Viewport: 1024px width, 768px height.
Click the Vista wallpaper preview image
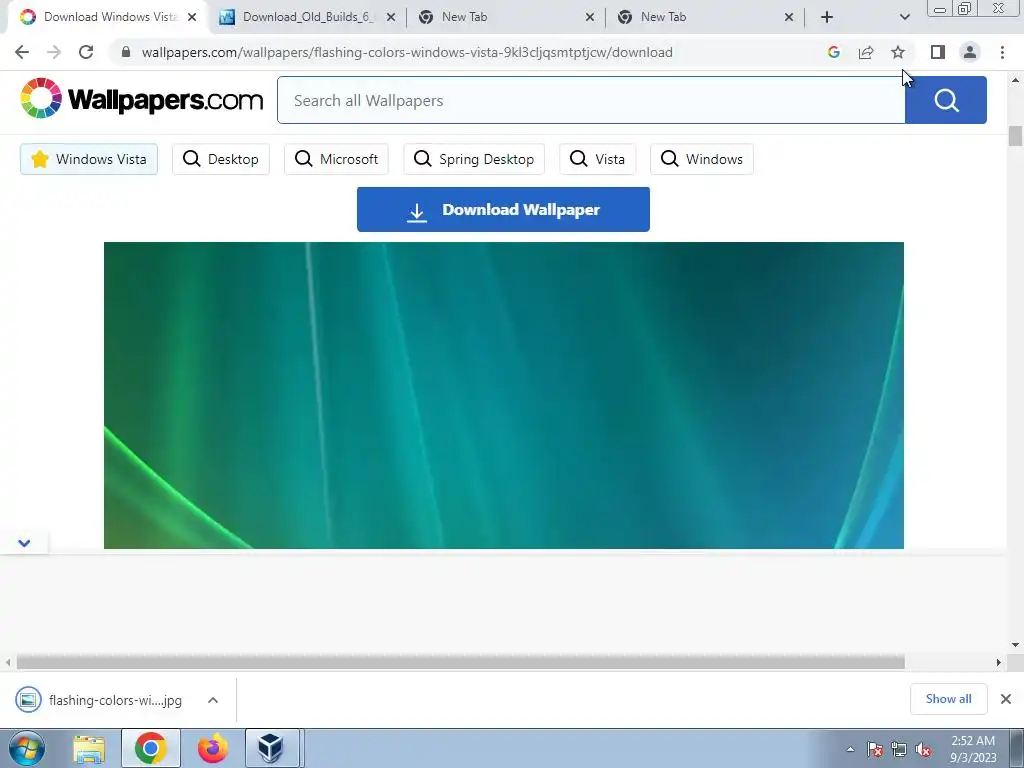pos(504,395)
